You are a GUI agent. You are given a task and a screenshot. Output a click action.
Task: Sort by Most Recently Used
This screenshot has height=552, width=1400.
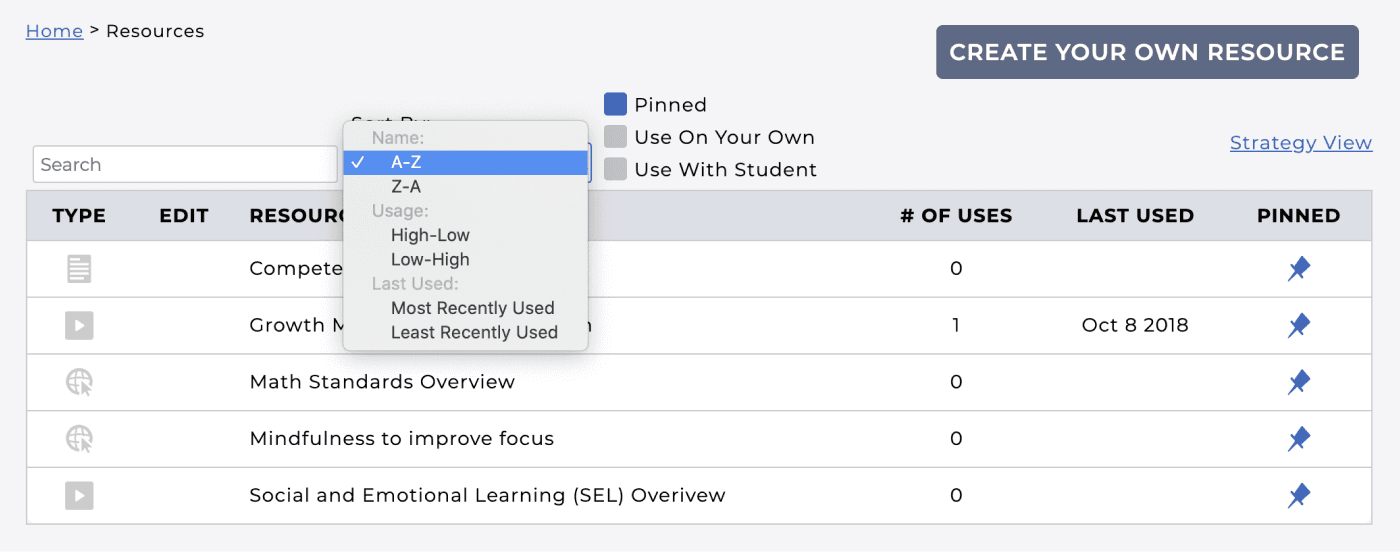[x=472, y=308]
